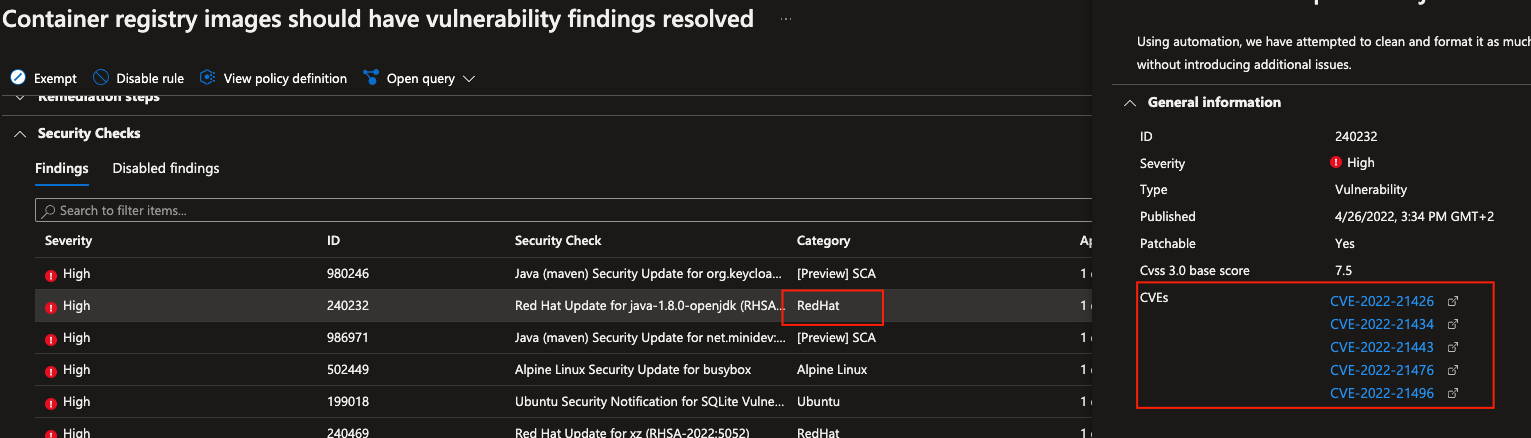Collapse the Security Checks section

20,133
